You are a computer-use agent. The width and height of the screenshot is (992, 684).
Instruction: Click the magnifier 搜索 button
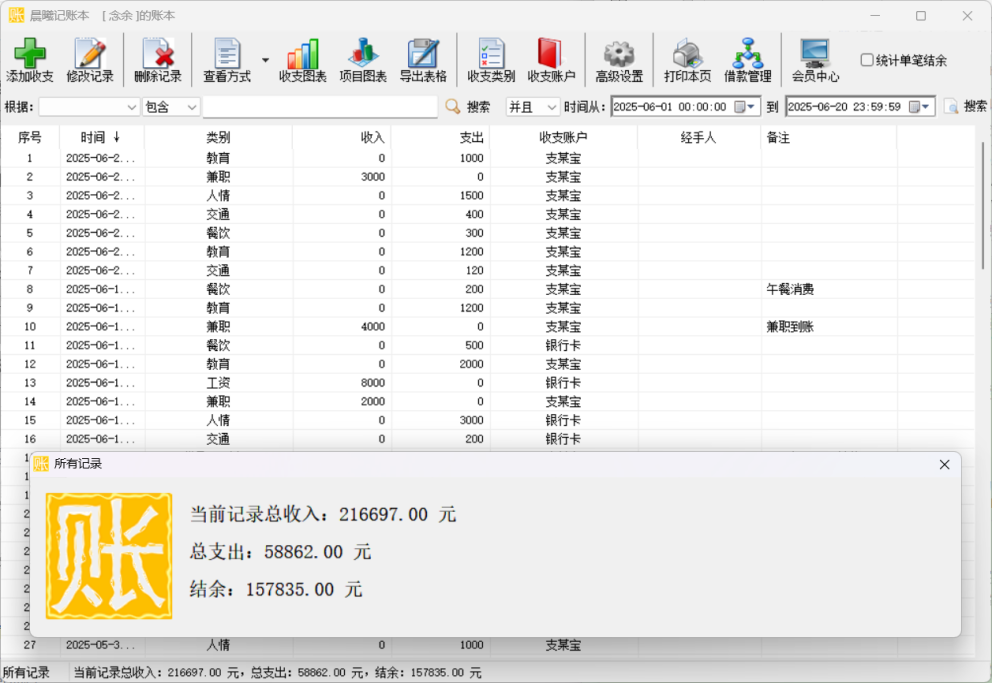tap(468, 107)
